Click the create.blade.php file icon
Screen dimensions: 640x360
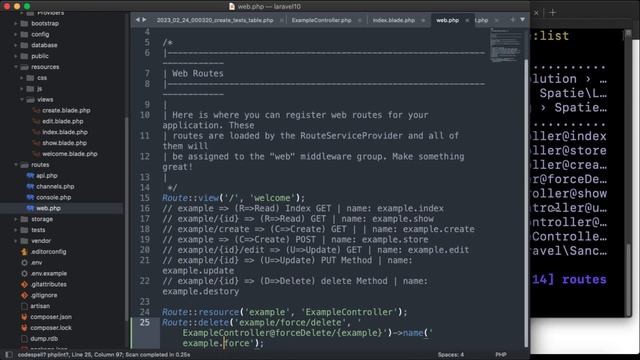[x=36, y=111]
